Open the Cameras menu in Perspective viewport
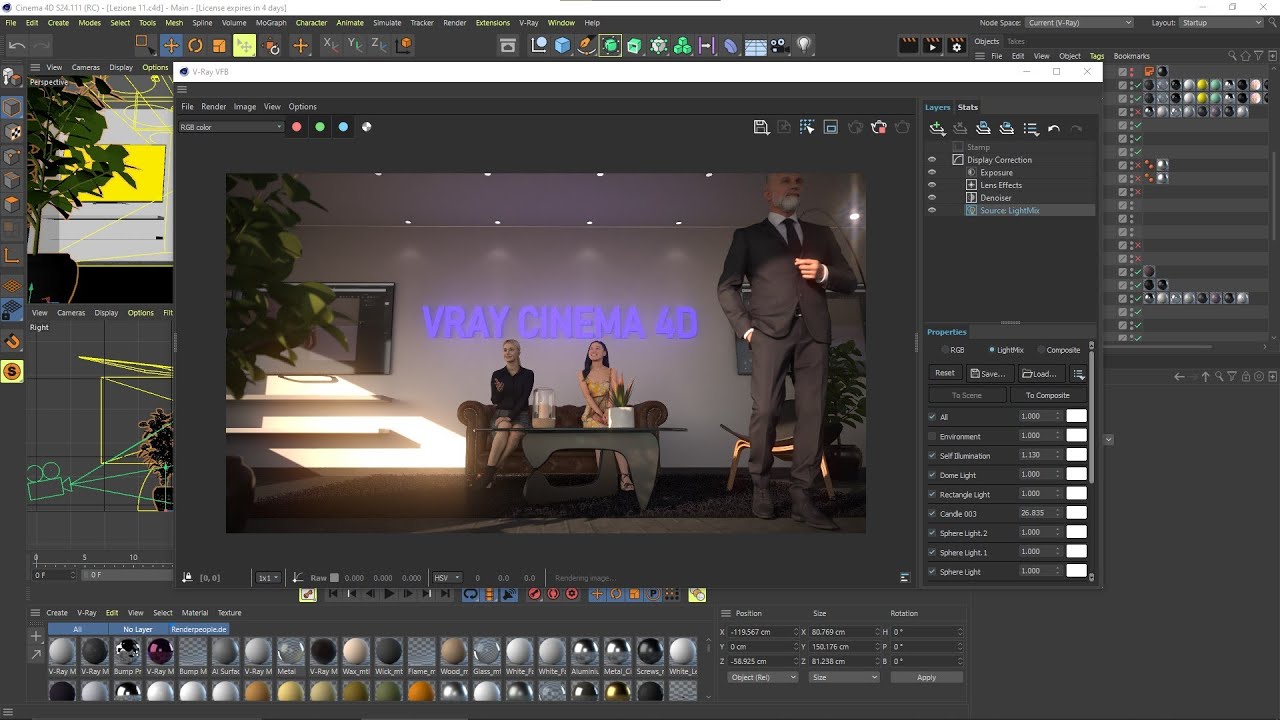The image size is (1280, 720). tap(85, 68)
